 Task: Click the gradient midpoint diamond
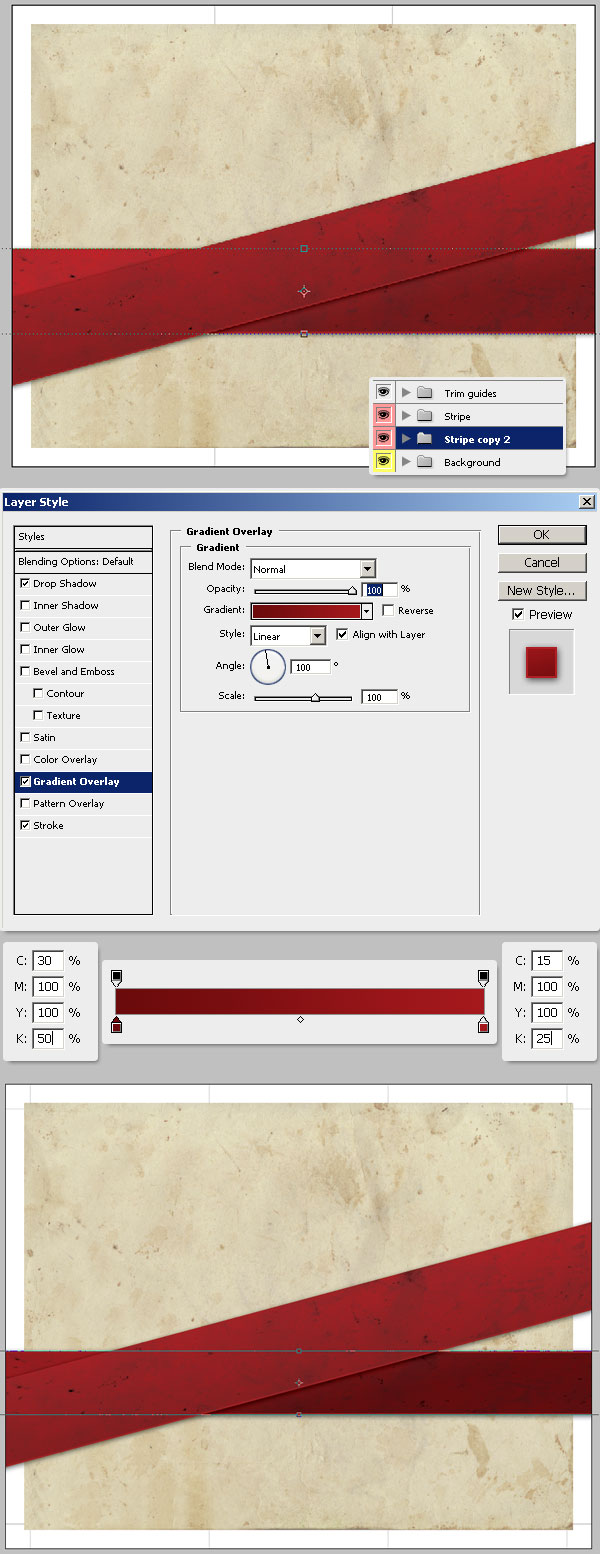[x=300, y=1019]
